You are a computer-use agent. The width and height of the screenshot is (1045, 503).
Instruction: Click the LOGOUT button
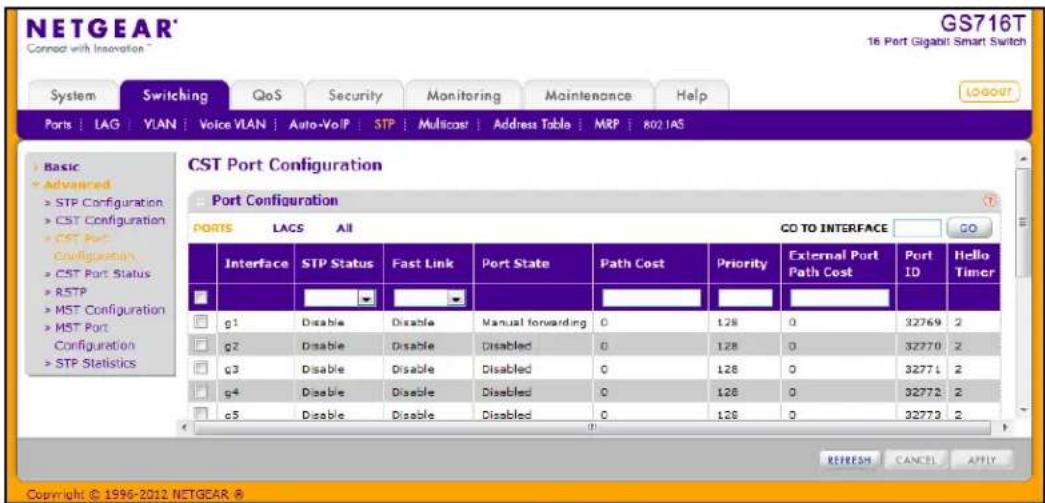pyautogui.click(x=990, y=93)
